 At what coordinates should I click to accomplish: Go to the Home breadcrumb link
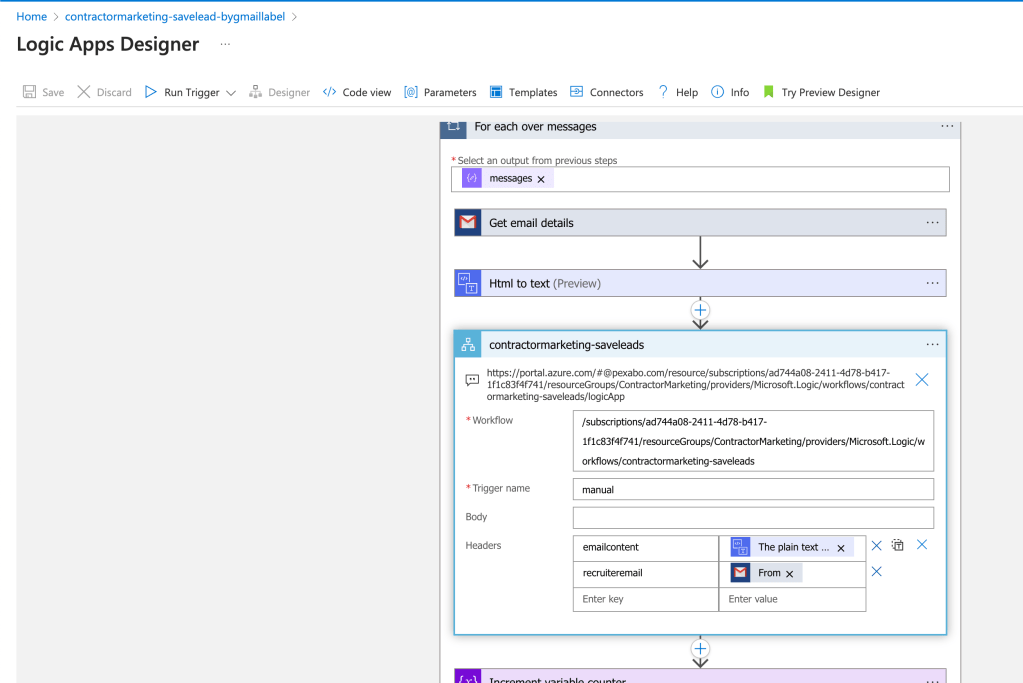point(31,17)
